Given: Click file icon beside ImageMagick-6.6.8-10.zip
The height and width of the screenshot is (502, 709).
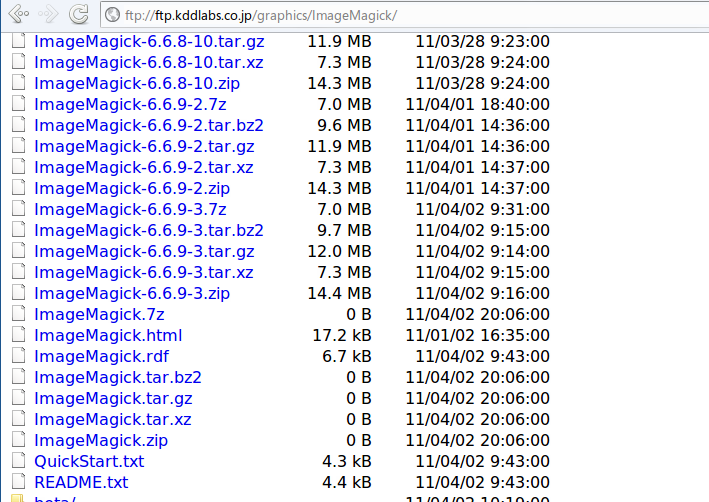Looking at the screenshot, I should pos(19,83).
